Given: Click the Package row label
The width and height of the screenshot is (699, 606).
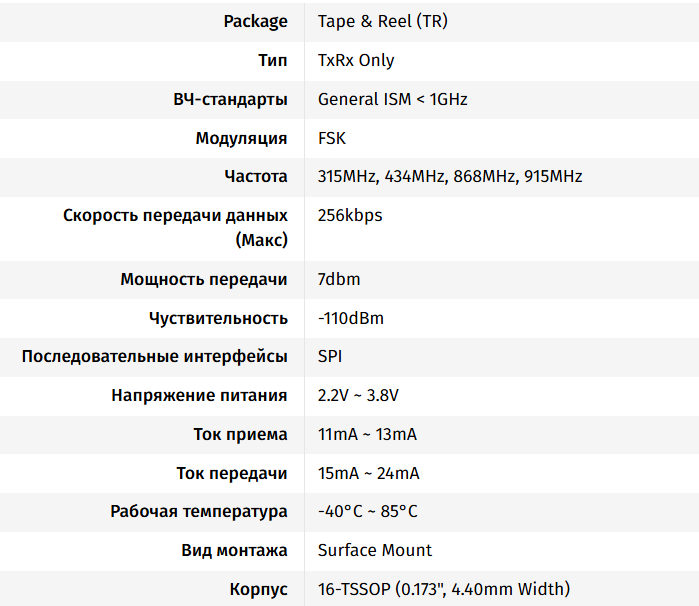Looking at the screenshot, I should (x=255, y=21).
